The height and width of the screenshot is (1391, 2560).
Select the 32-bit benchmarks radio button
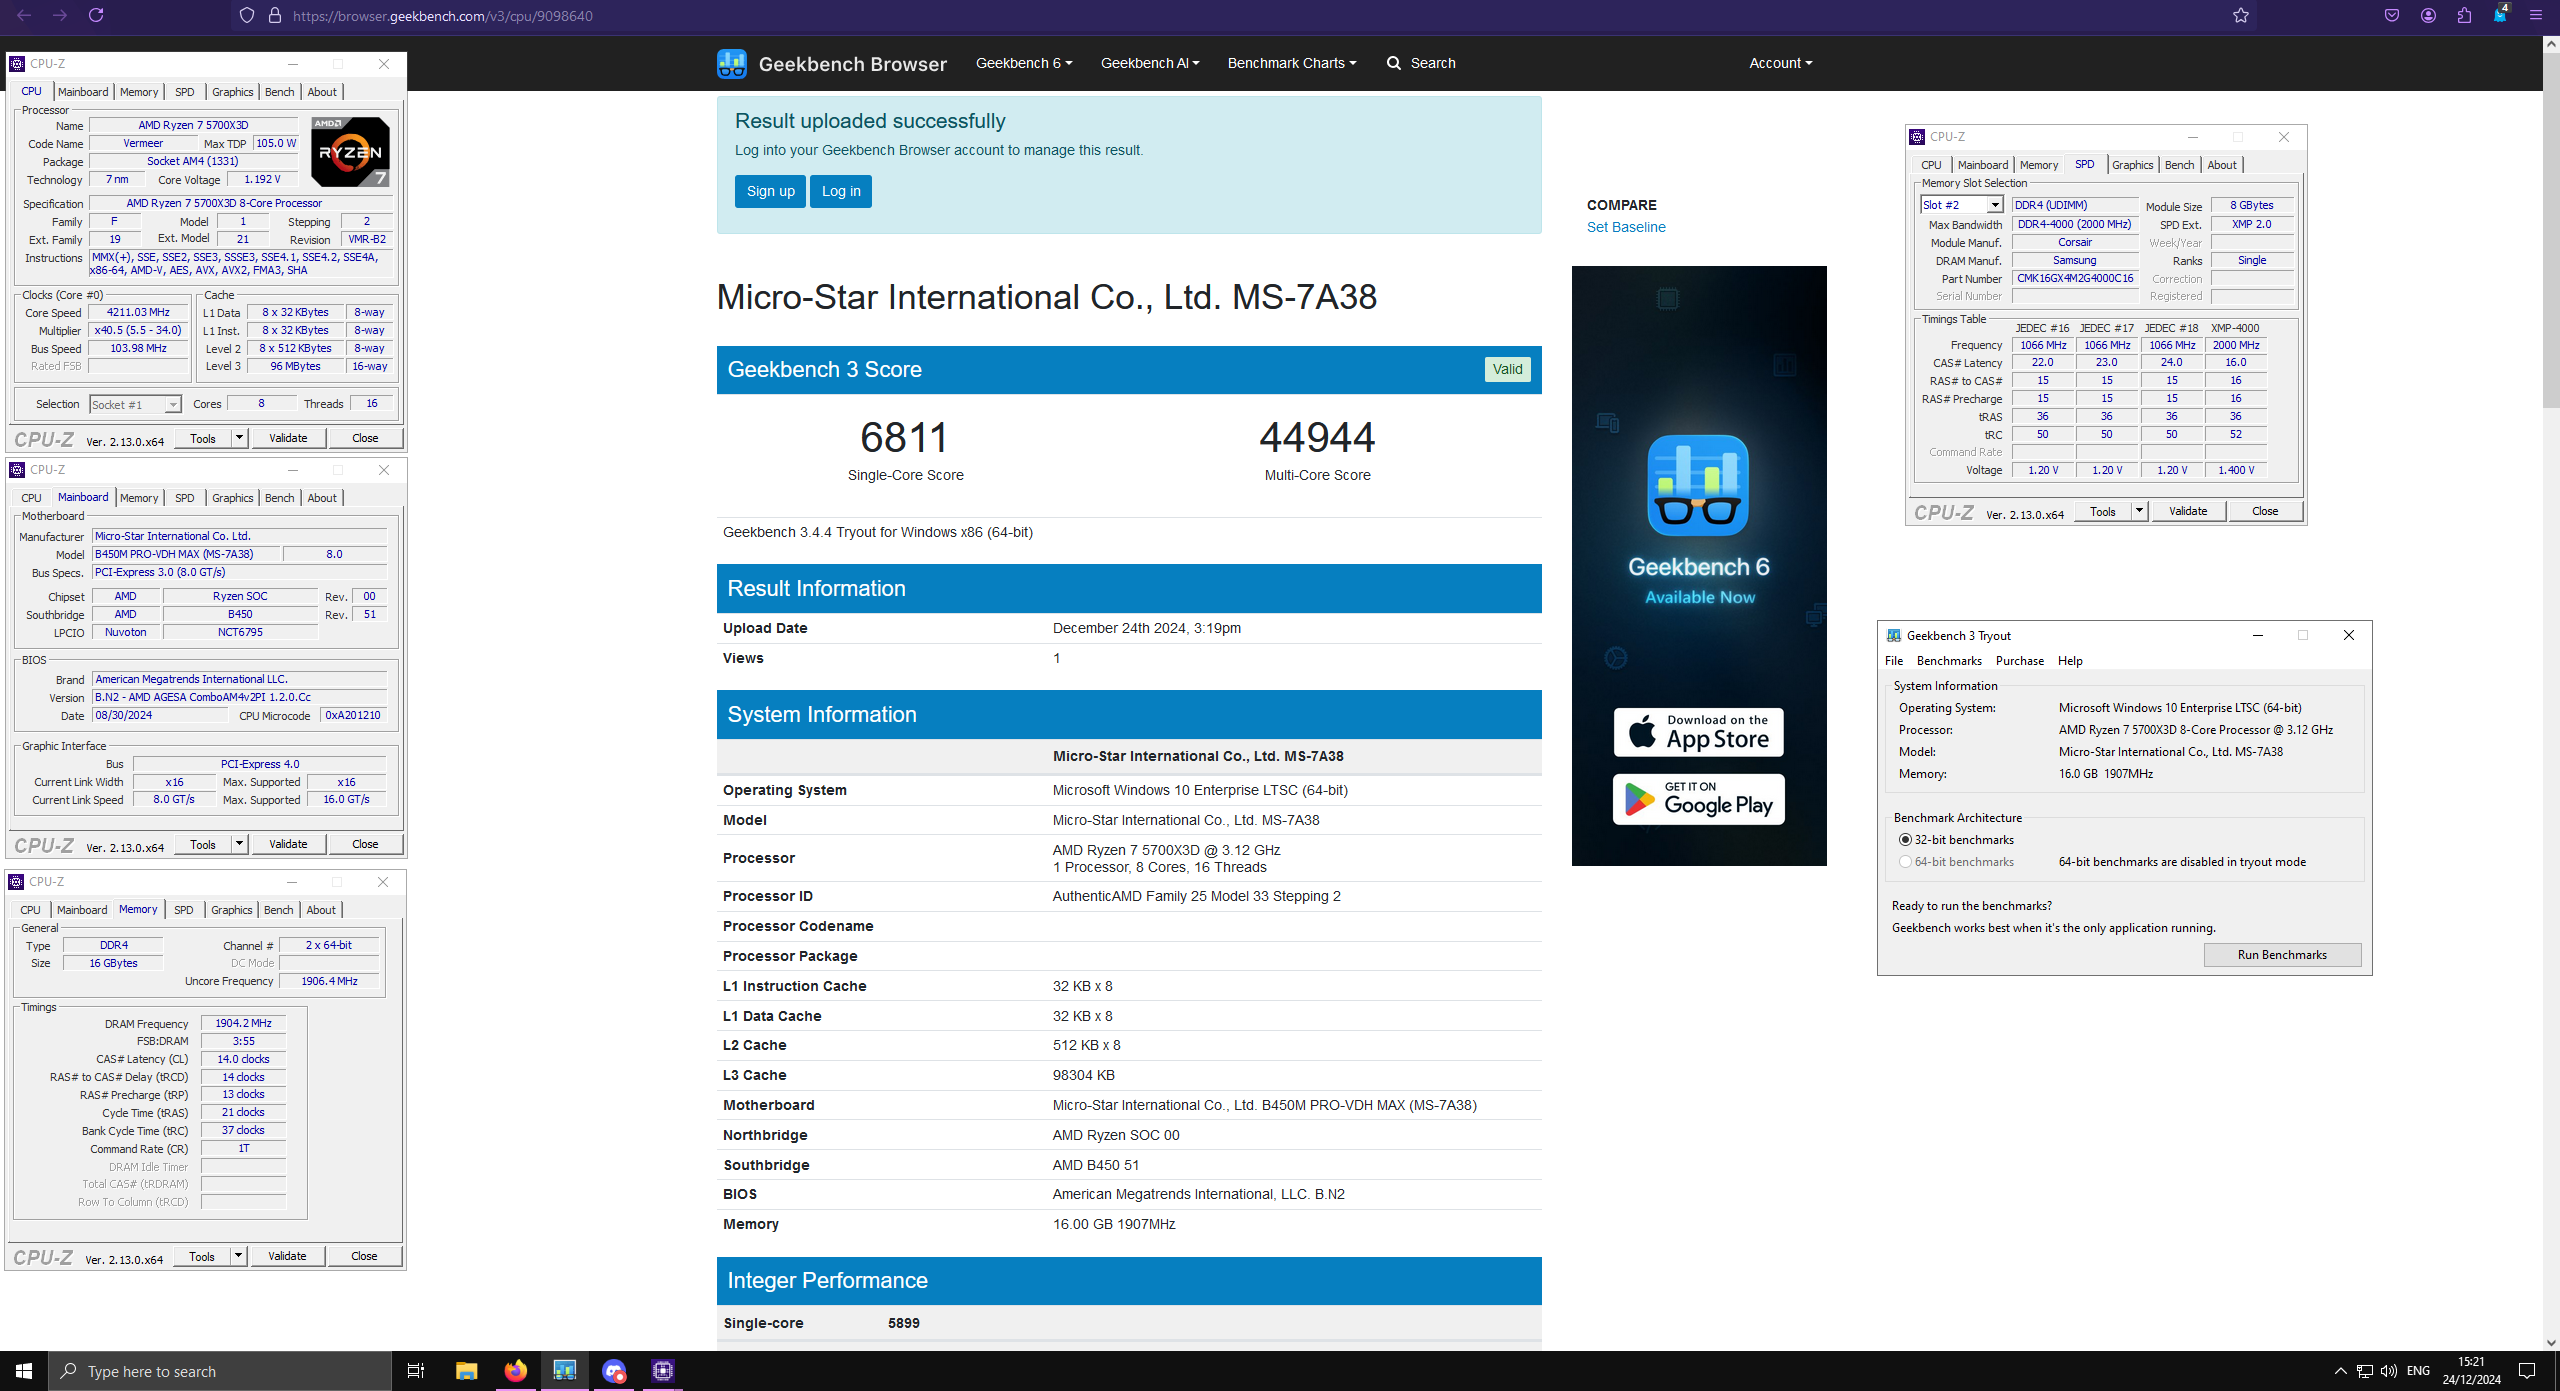[1905, 840]
